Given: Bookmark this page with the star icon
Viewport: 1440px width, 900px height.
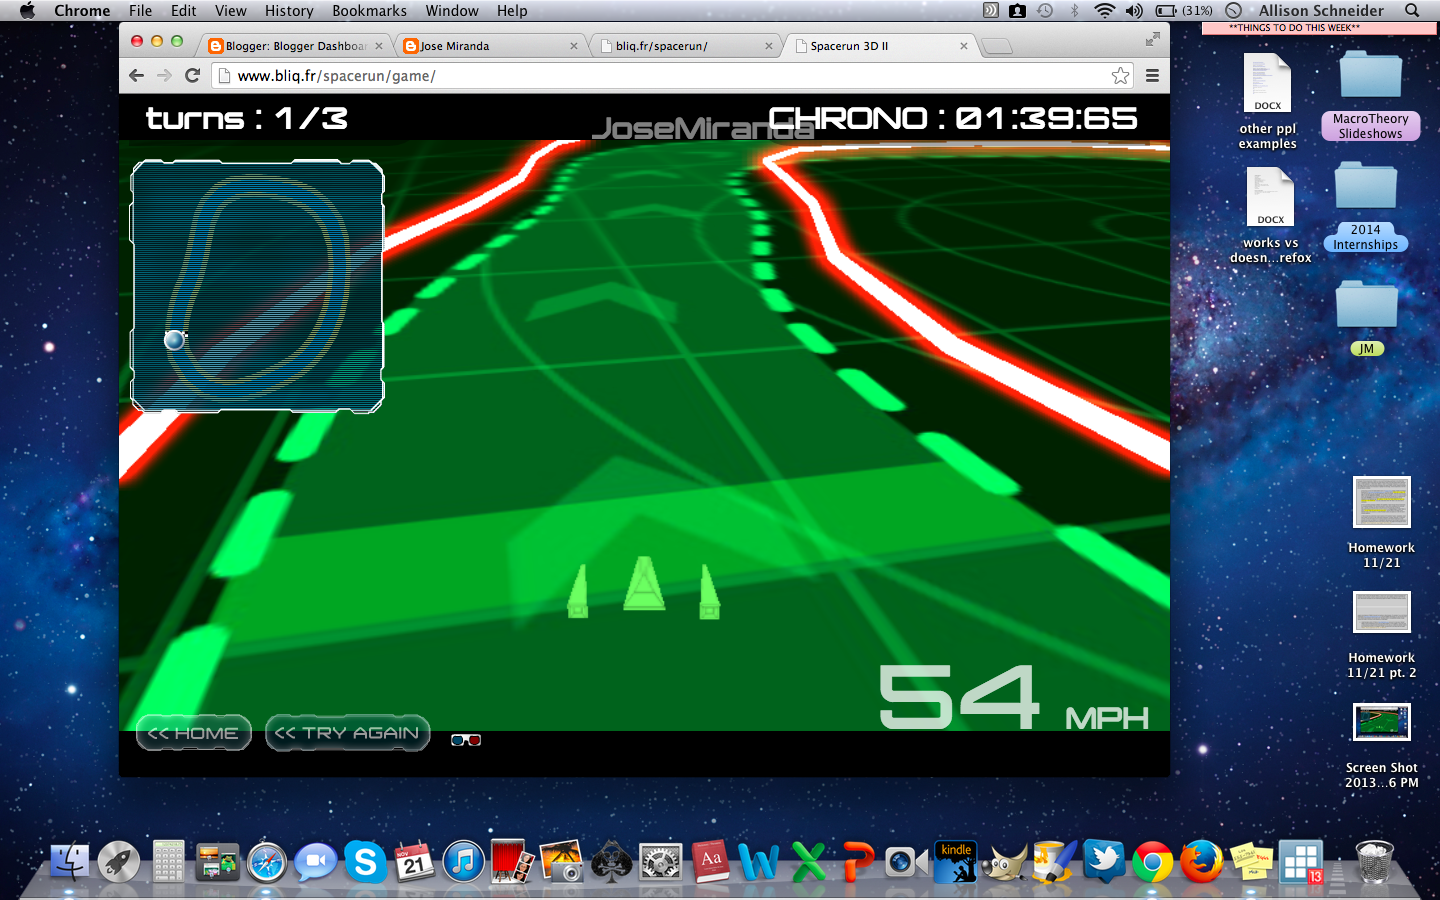Looking at the screenshot, I should point(1120,75).
